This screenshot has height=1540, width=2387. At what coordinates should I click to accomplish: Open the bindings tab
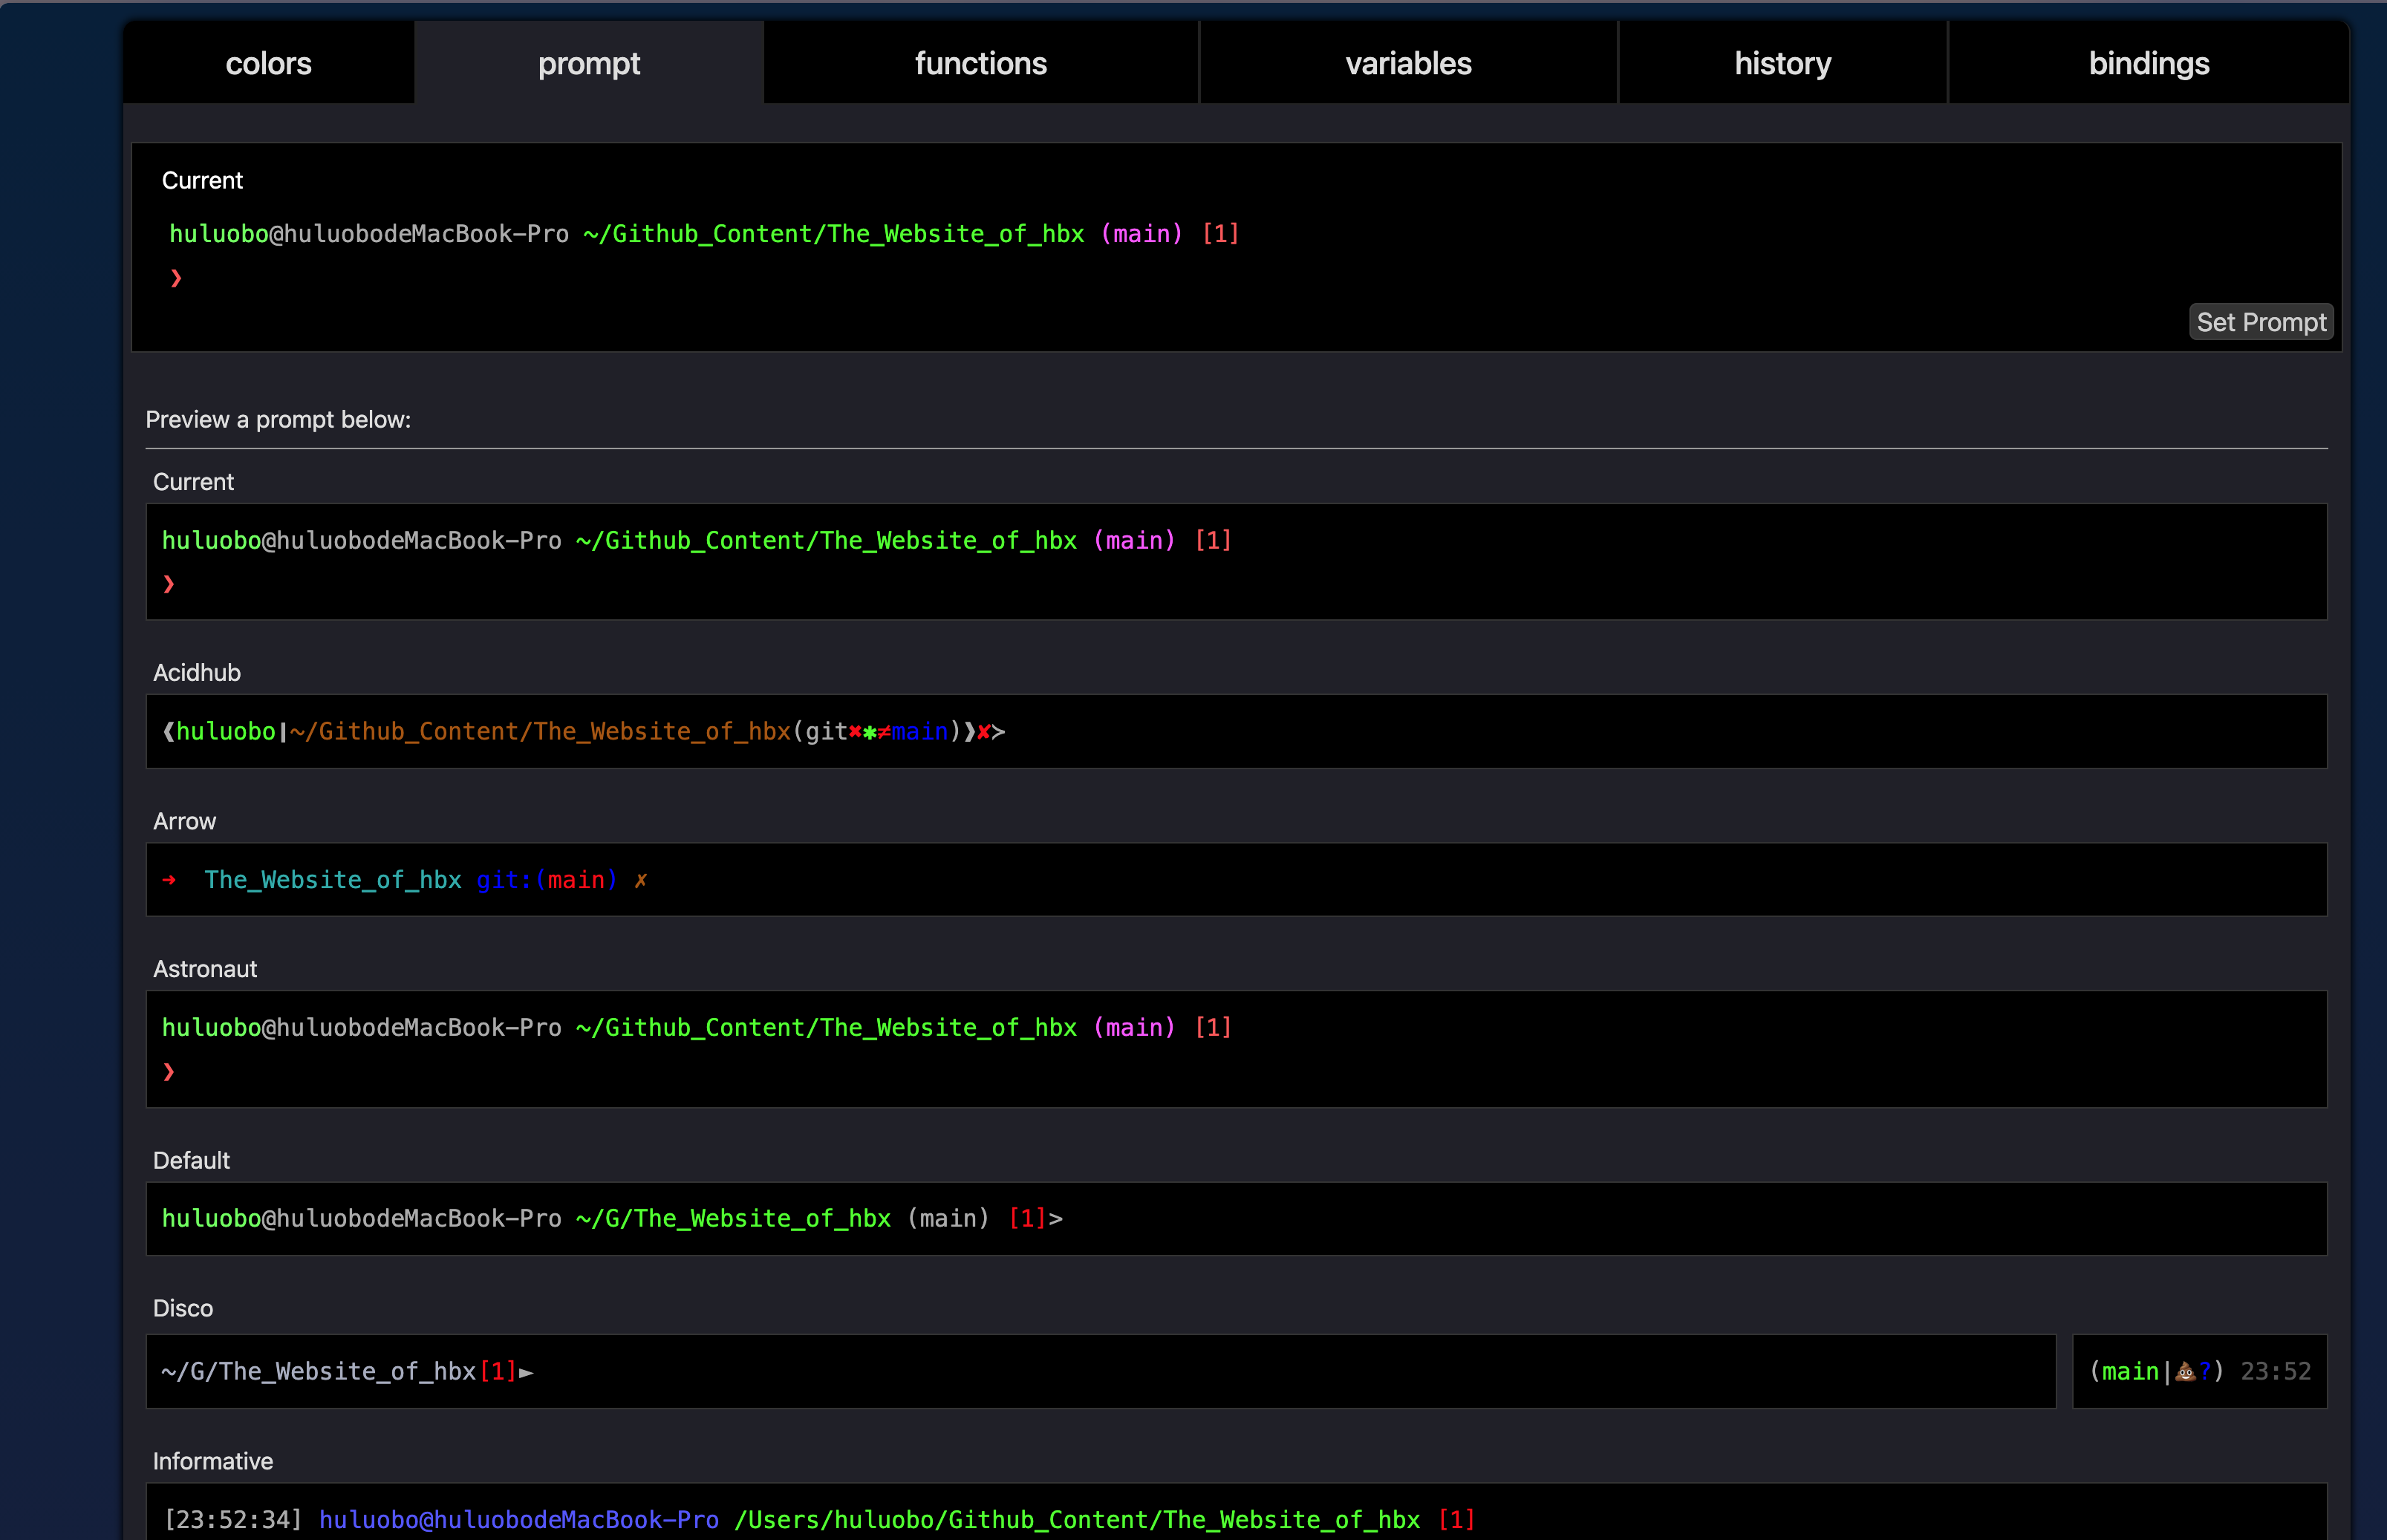tap(2148, 63)
